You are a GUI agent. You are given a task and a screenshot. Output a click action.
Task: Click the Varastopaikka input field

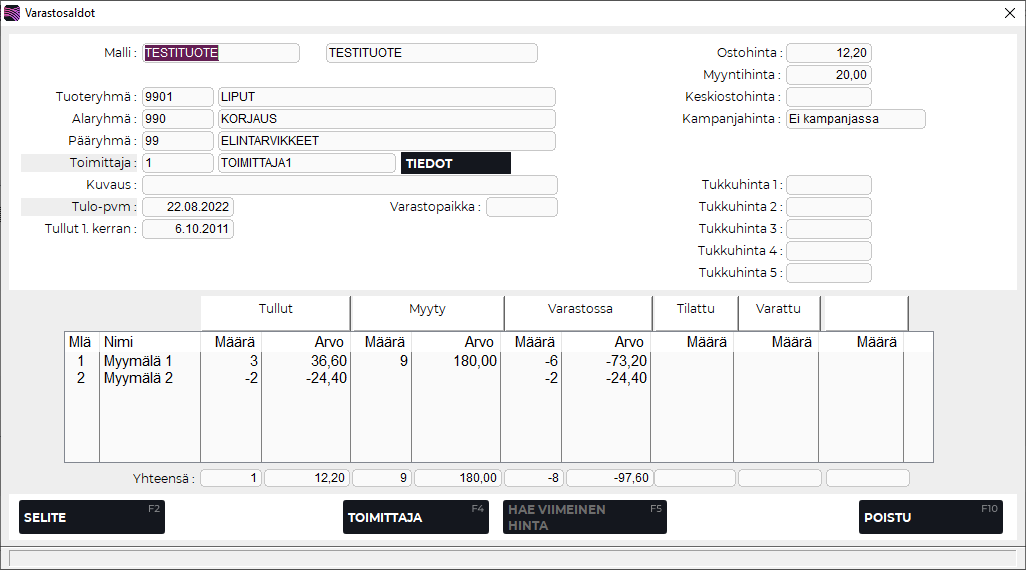[x=521, y=207]
